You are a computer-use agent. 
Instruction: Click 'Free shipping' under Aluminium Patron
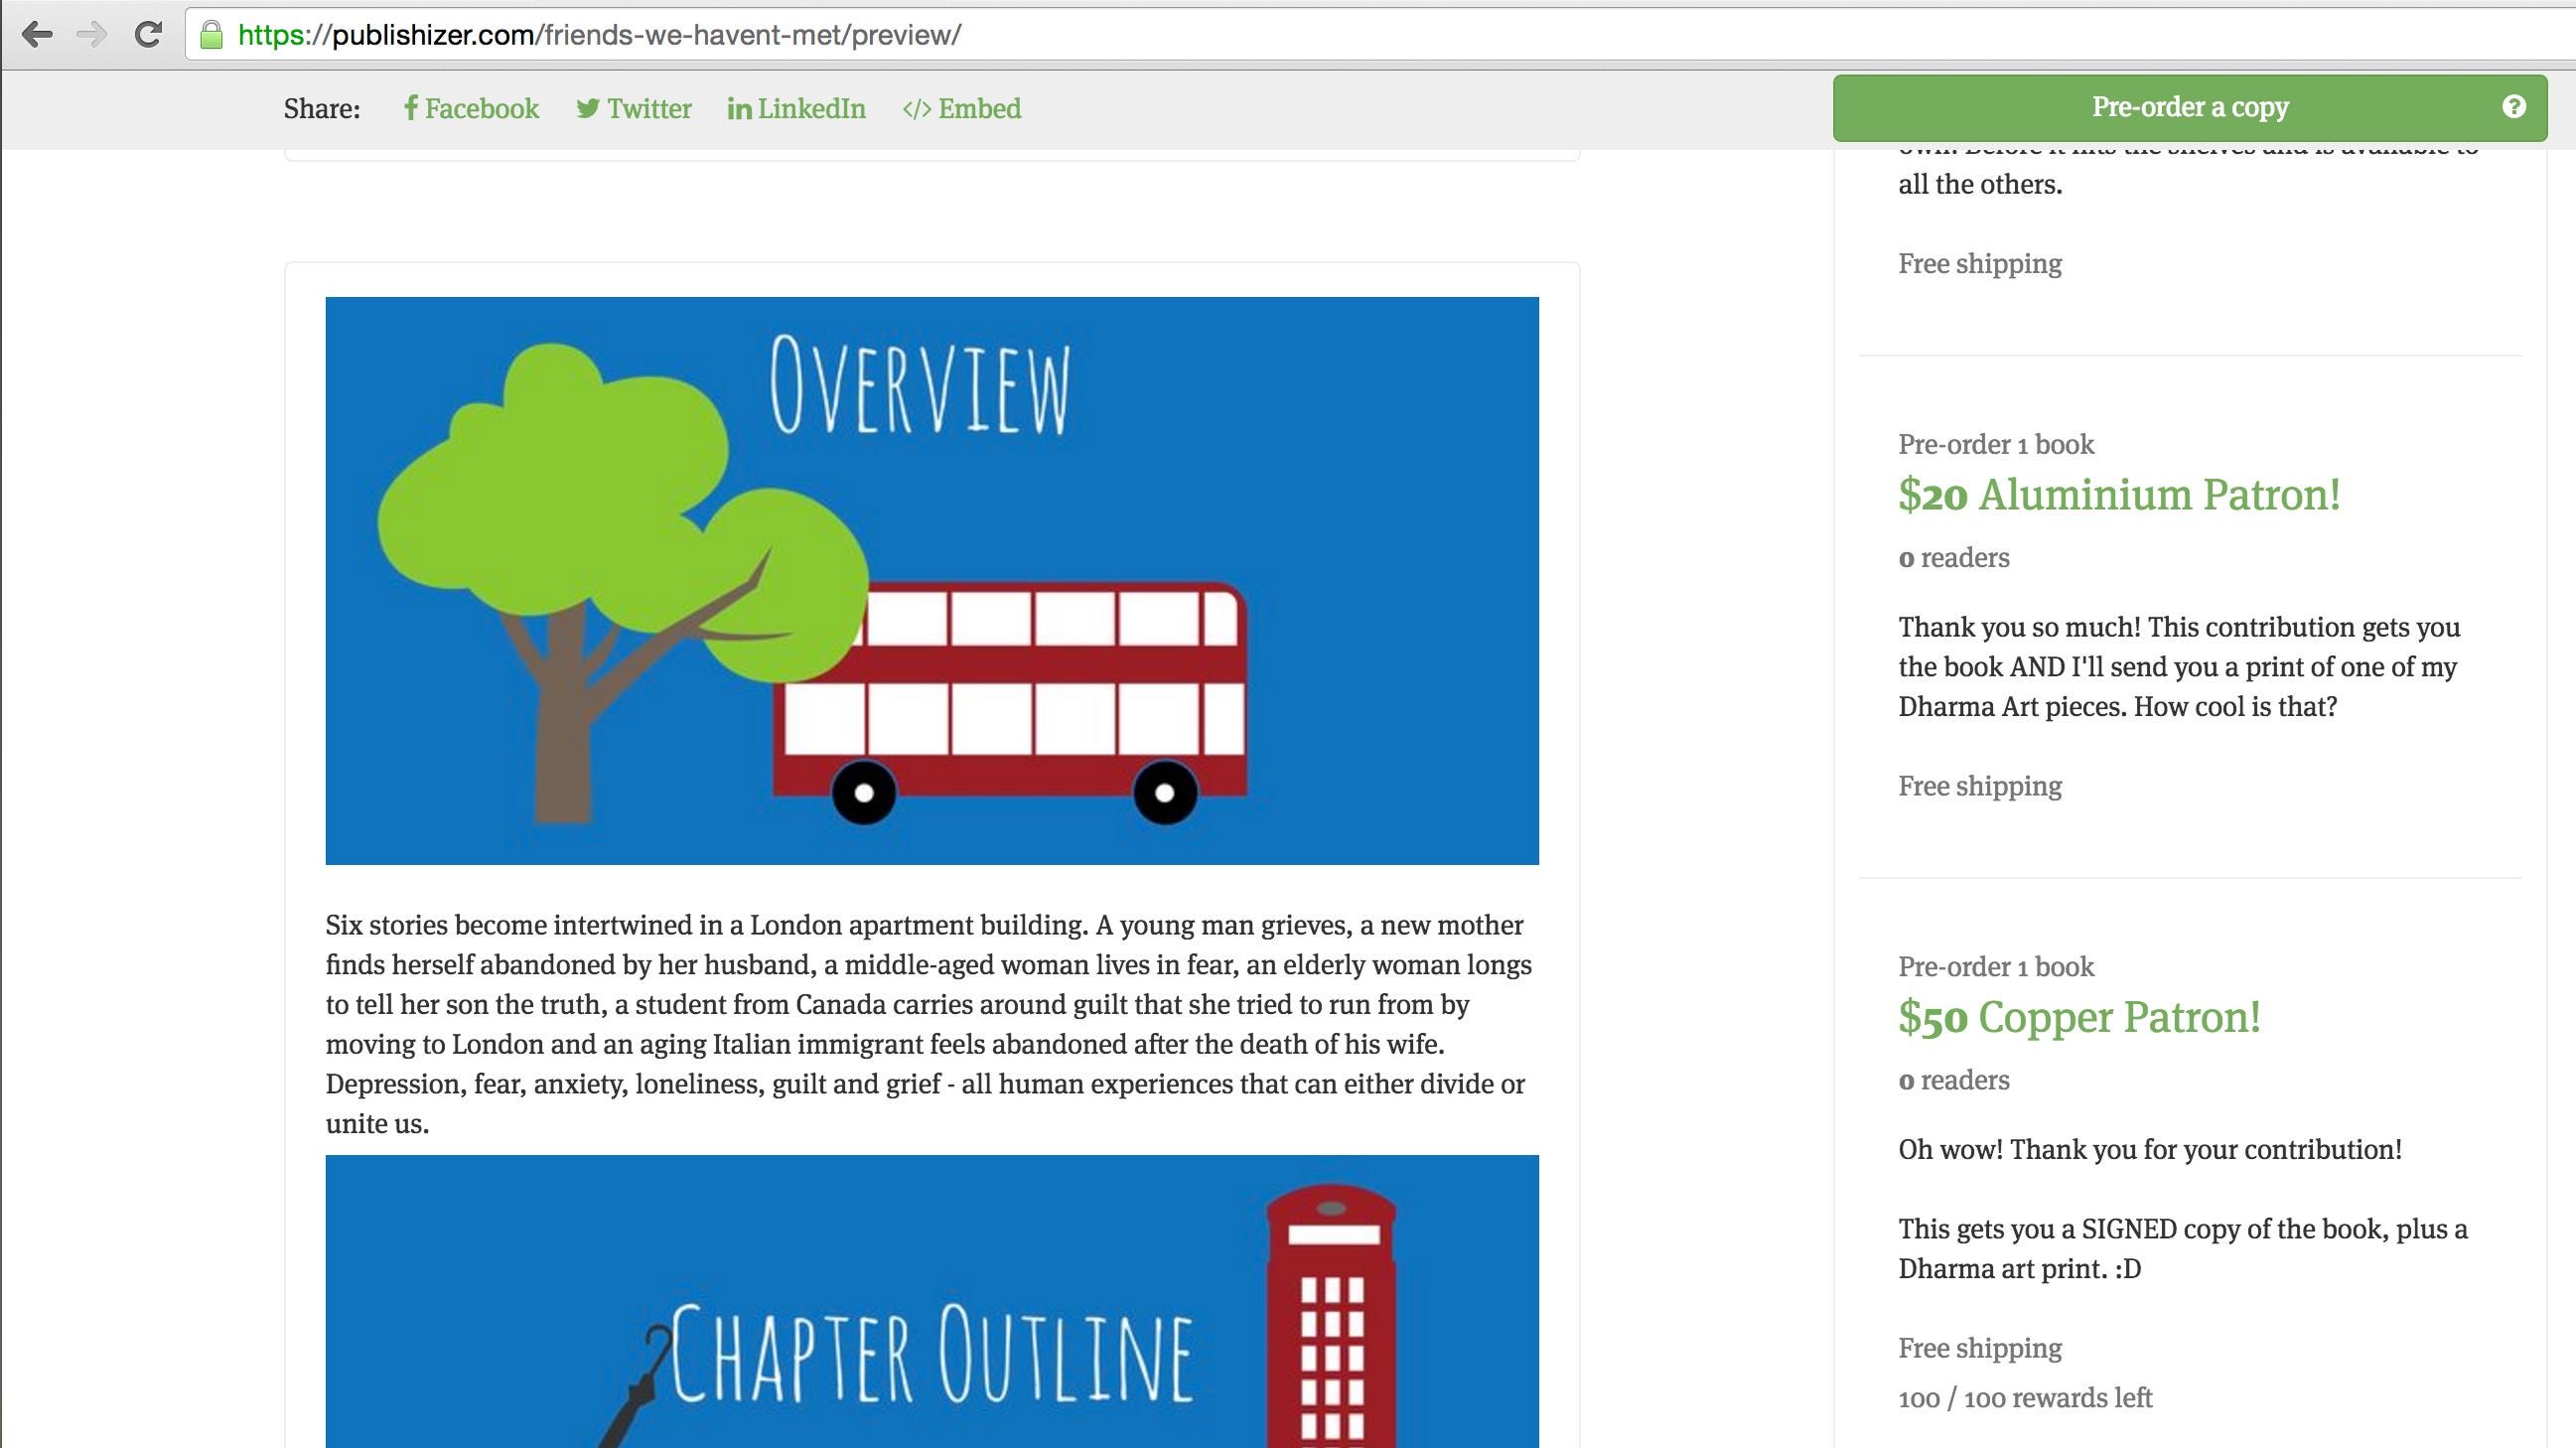pyautogui.click(x=1980, y=786)
